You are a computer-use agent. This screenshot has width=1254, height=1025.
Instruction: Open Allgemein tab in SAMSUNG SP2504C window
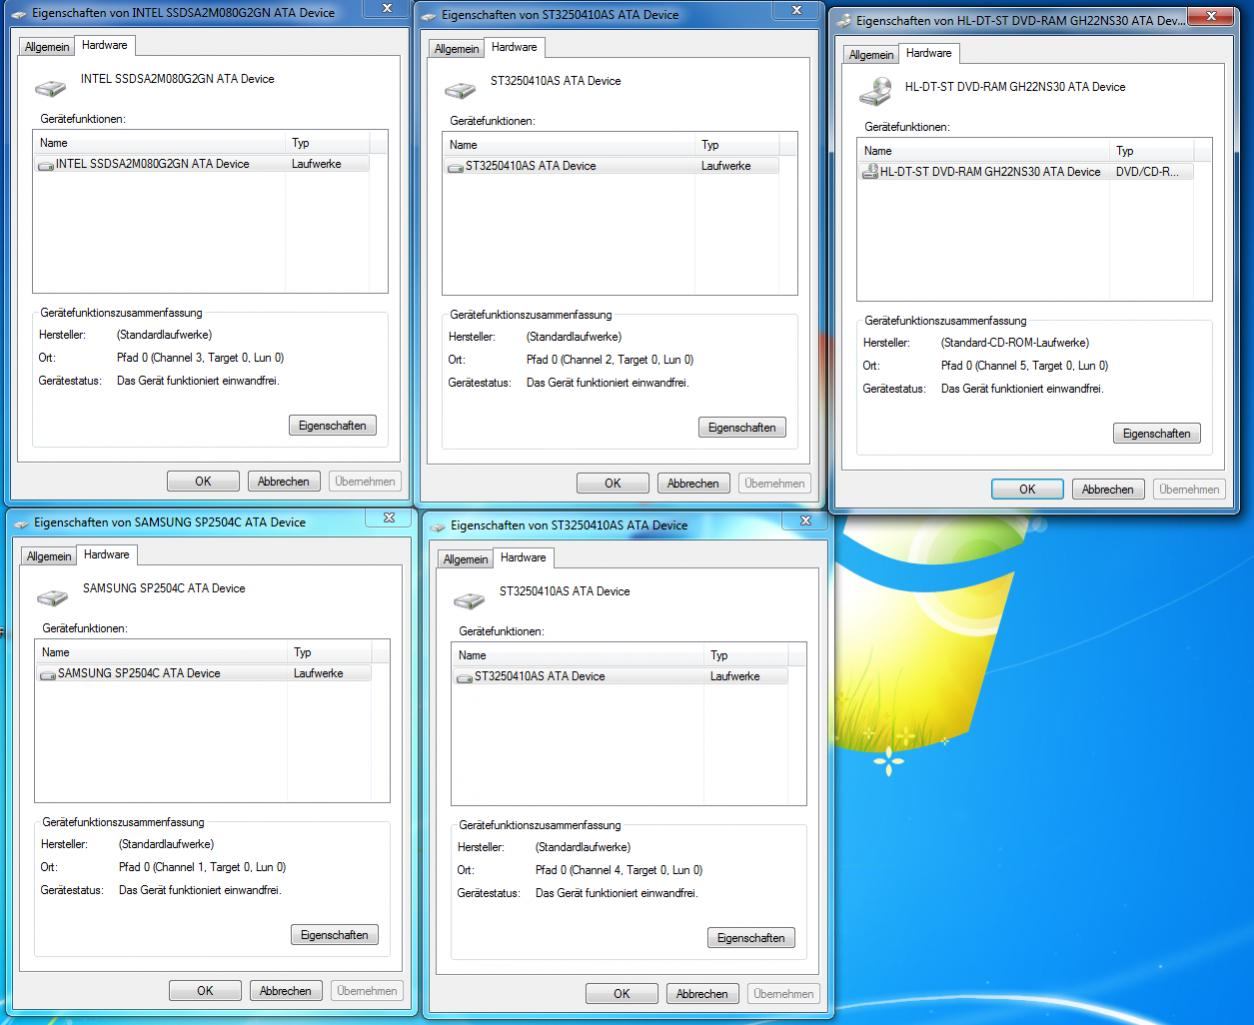coord(50,556)
